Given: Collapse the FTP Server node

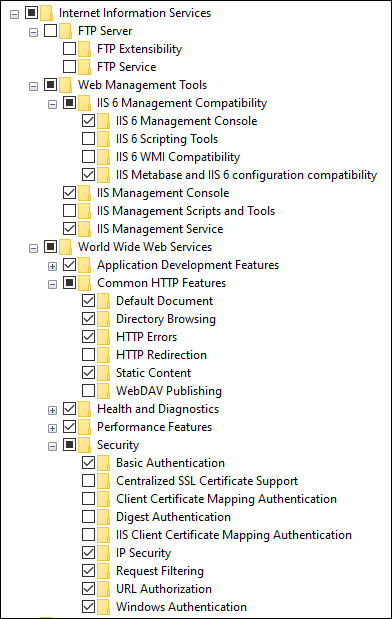Looking at the screenshot, I should click(33, 32).
